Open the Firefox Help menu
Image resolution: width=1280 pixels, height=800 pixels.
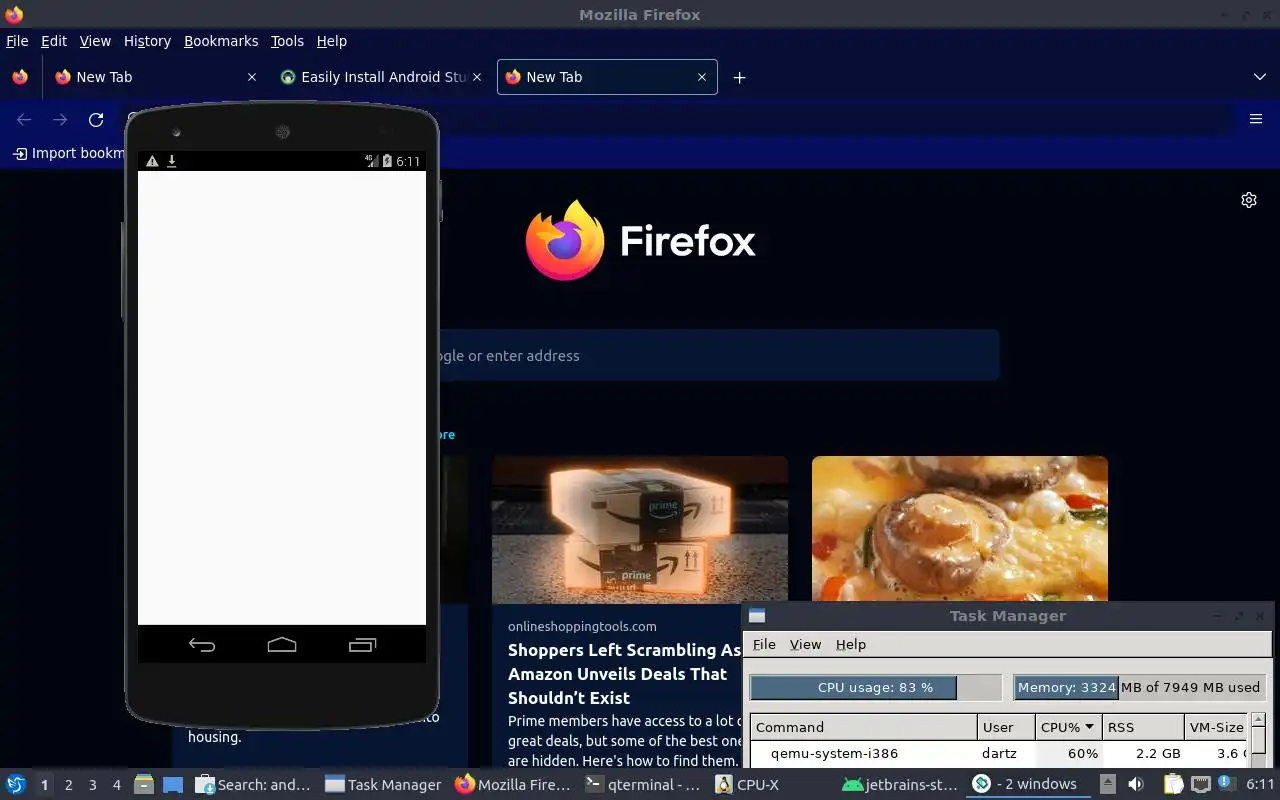[x=332, y=41]
